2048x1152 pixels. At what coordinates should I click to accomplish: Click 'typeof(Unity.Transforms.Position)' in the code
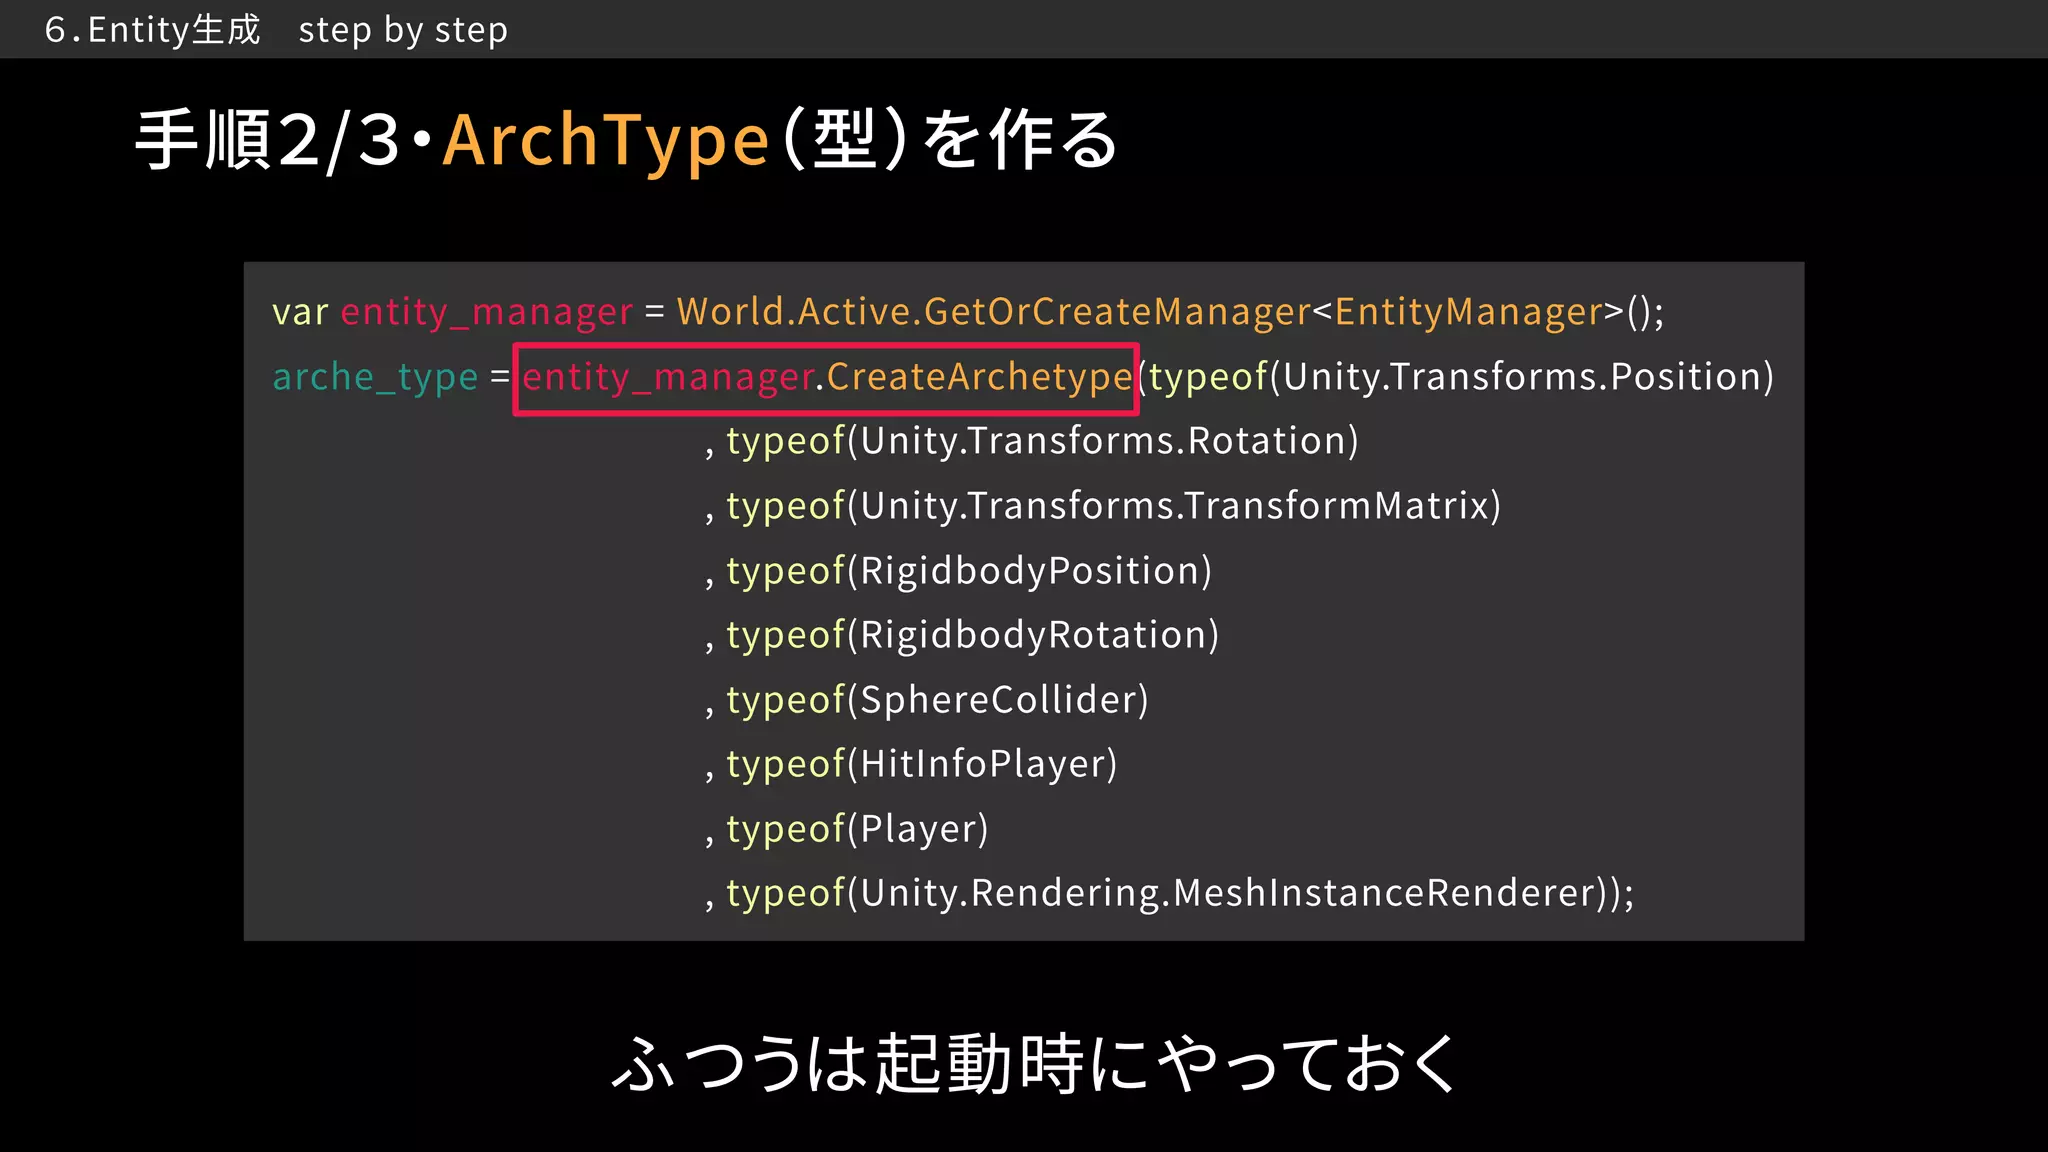pyautogui.click(x=1461, y=377)
